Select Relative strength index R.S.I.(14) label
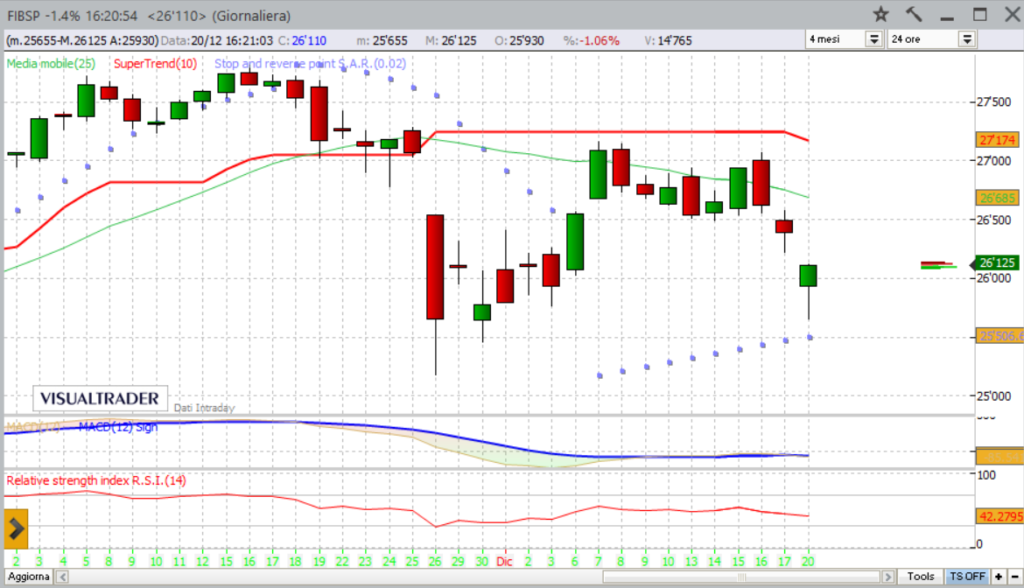The image size is (1024, 588). pos(96,481)
